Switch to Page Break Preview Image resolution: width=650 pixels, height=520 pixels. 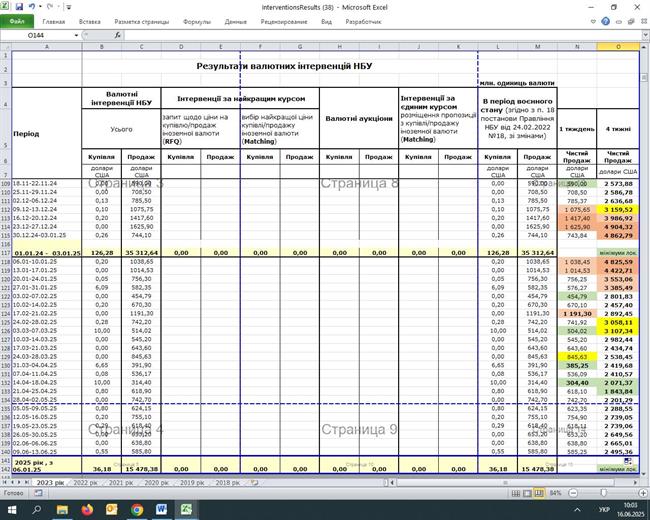click(x=539, y=493)
